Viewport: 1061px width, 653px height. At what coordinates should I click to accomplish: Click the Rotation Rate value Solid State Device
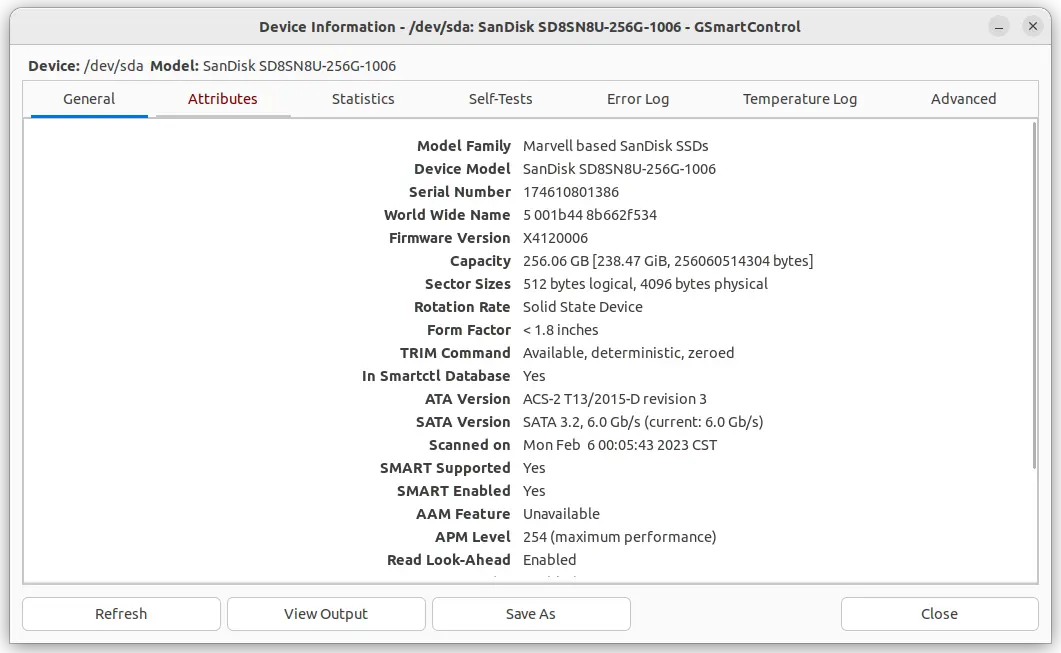[583, 307]
